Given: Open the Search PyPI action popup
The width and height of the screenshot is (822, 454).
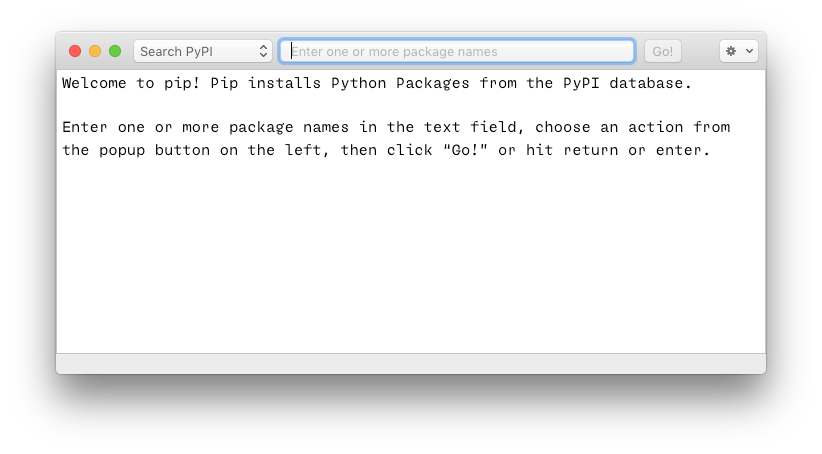Looking at the screenshot, I should point(202,51).
